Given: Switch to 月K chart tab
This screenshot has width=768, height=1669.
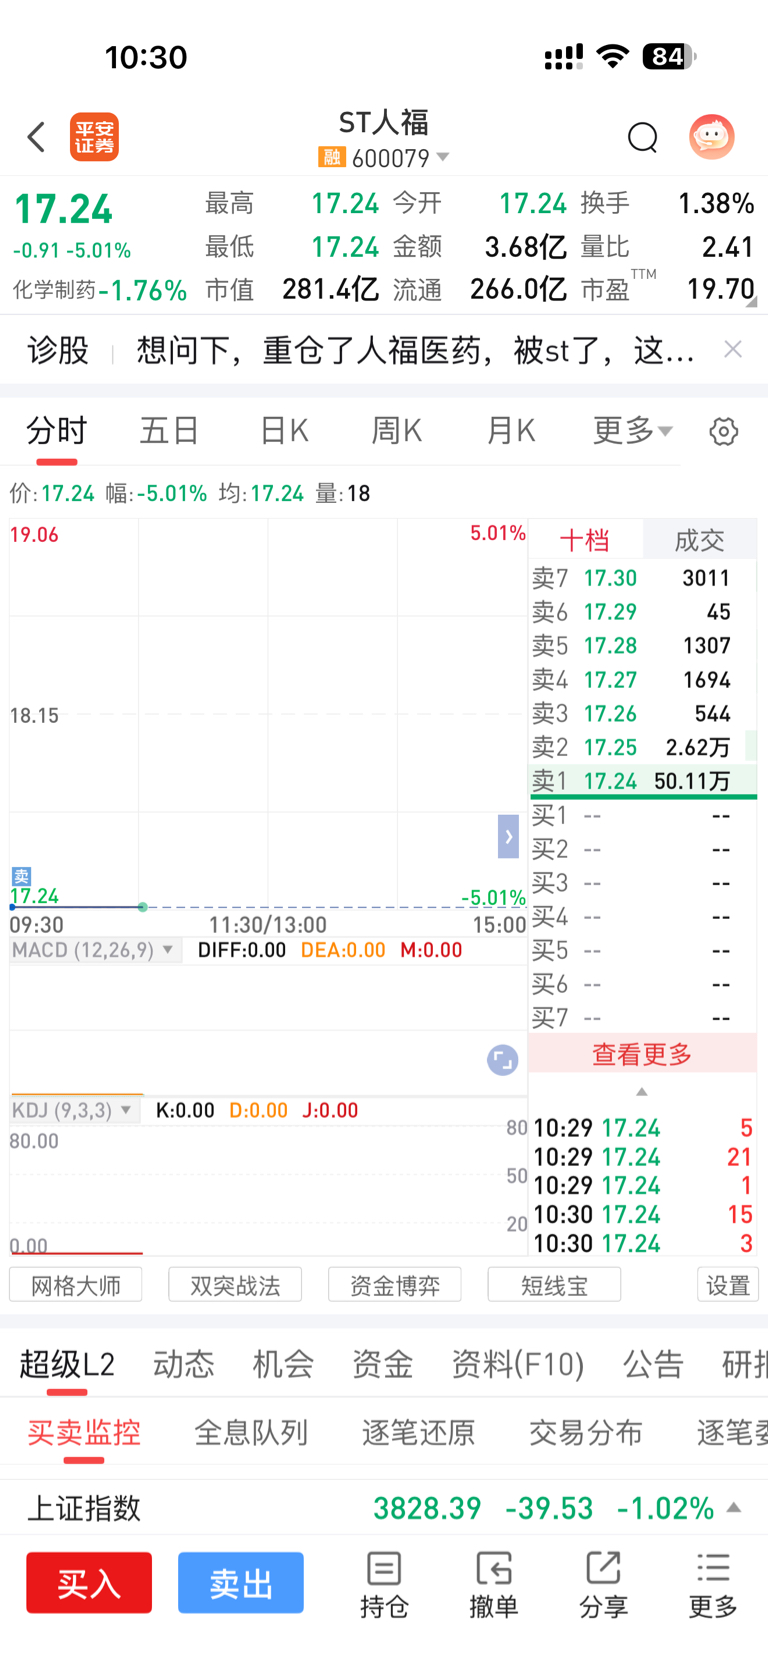Looking at the screenshot, I should (511, 431).
